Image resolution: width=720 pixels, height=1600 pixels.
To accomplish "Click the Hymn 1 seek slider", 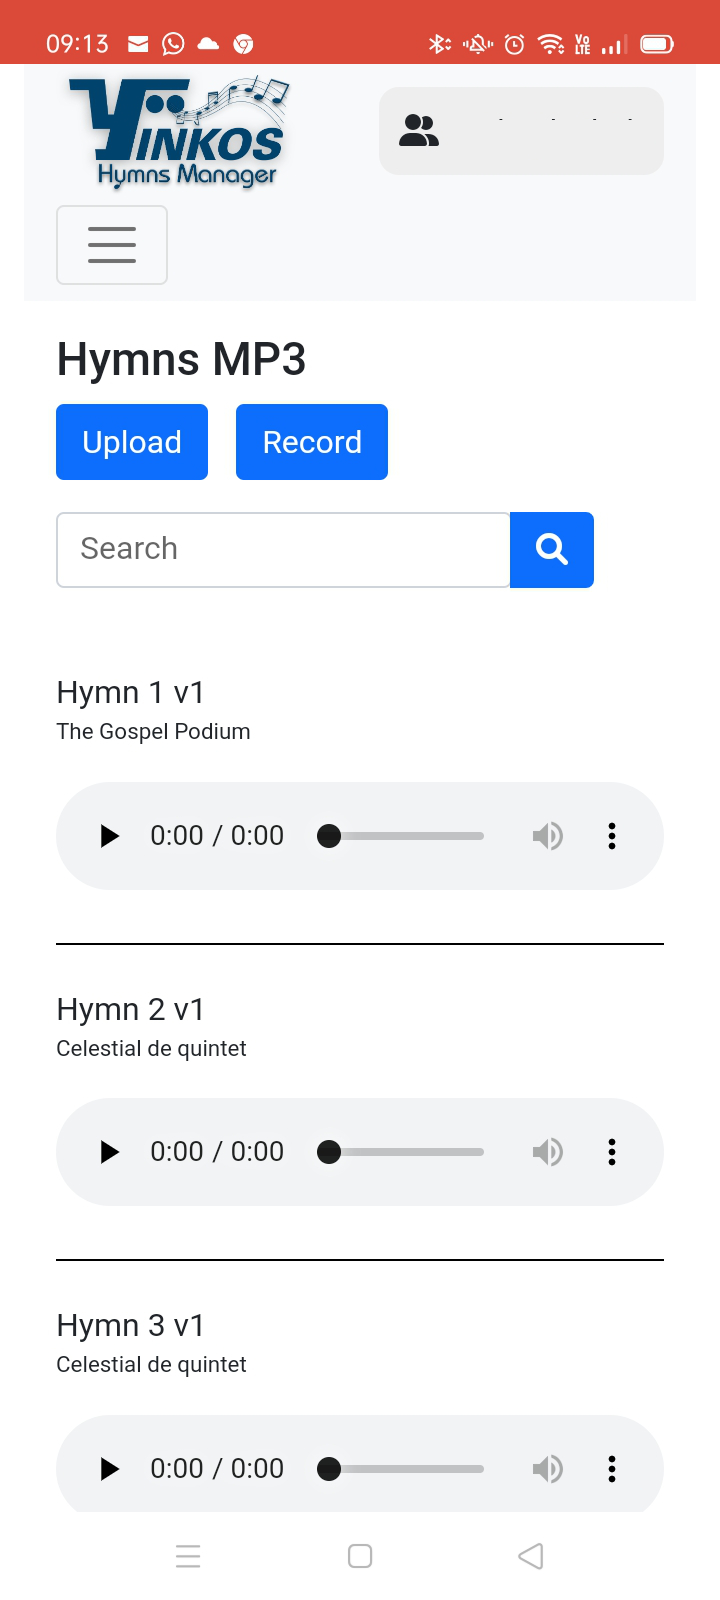I will [x=405, y=836].
